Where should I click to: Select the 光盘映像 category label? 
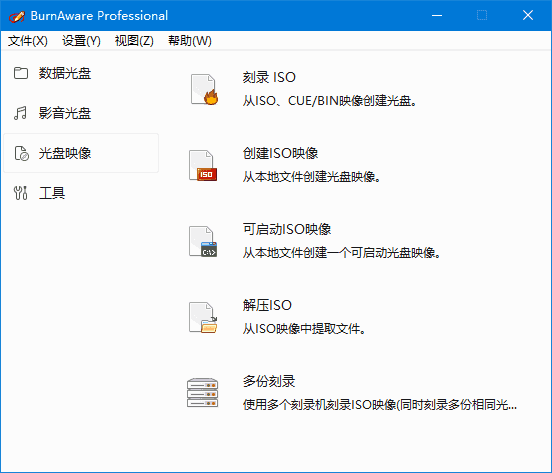coord(65,153)
